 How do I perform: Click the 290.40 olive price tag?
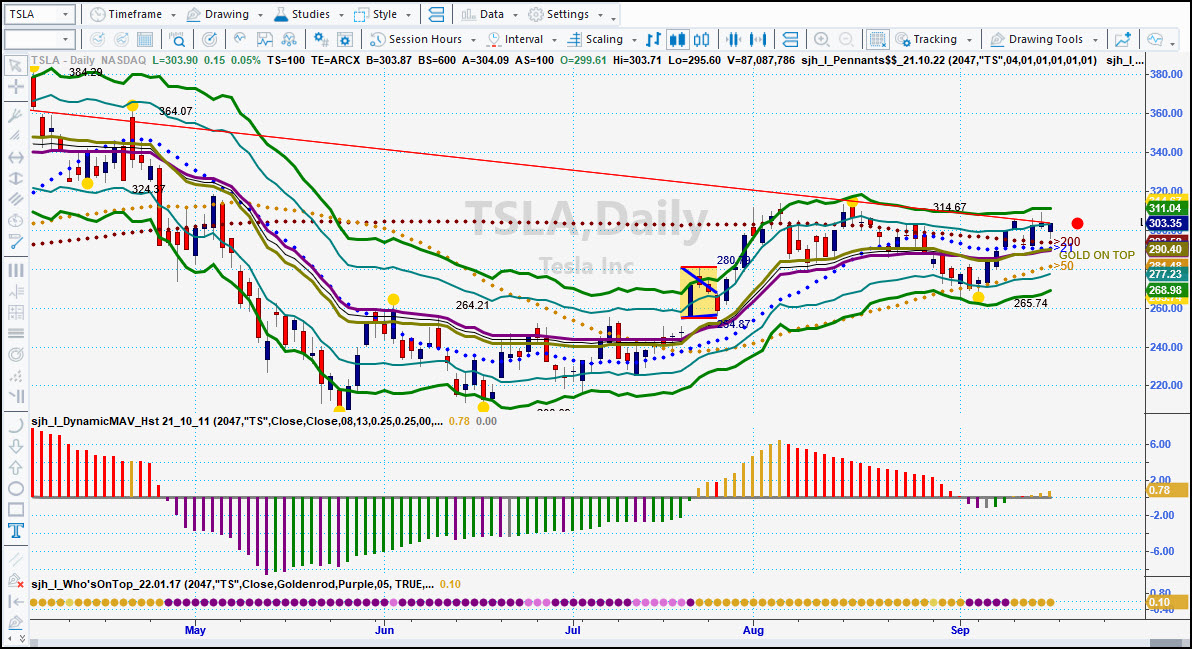point(1165,249)
